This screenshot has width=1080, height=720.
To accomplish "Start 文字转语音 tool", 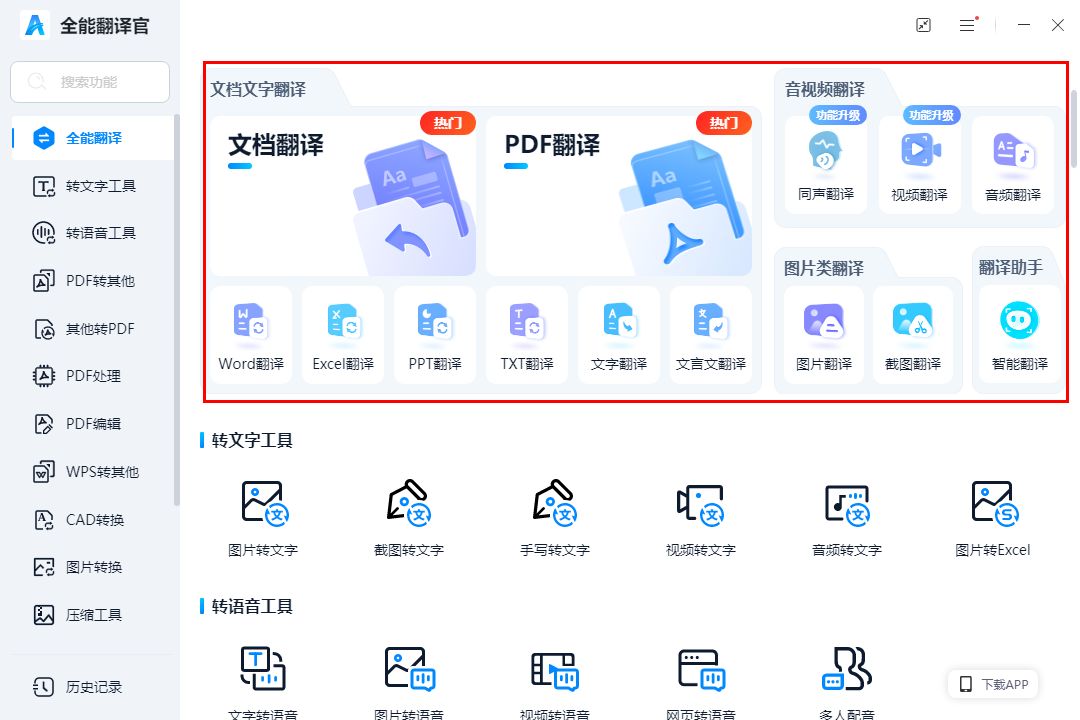I will (x=263, y=682).
